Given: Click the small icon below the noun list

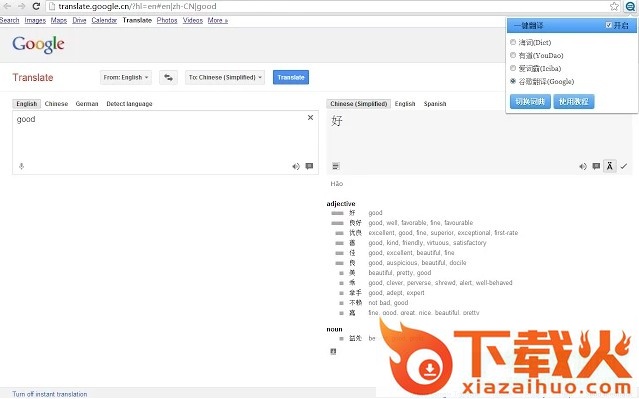Looking at the screenshot, I should 333,351.
